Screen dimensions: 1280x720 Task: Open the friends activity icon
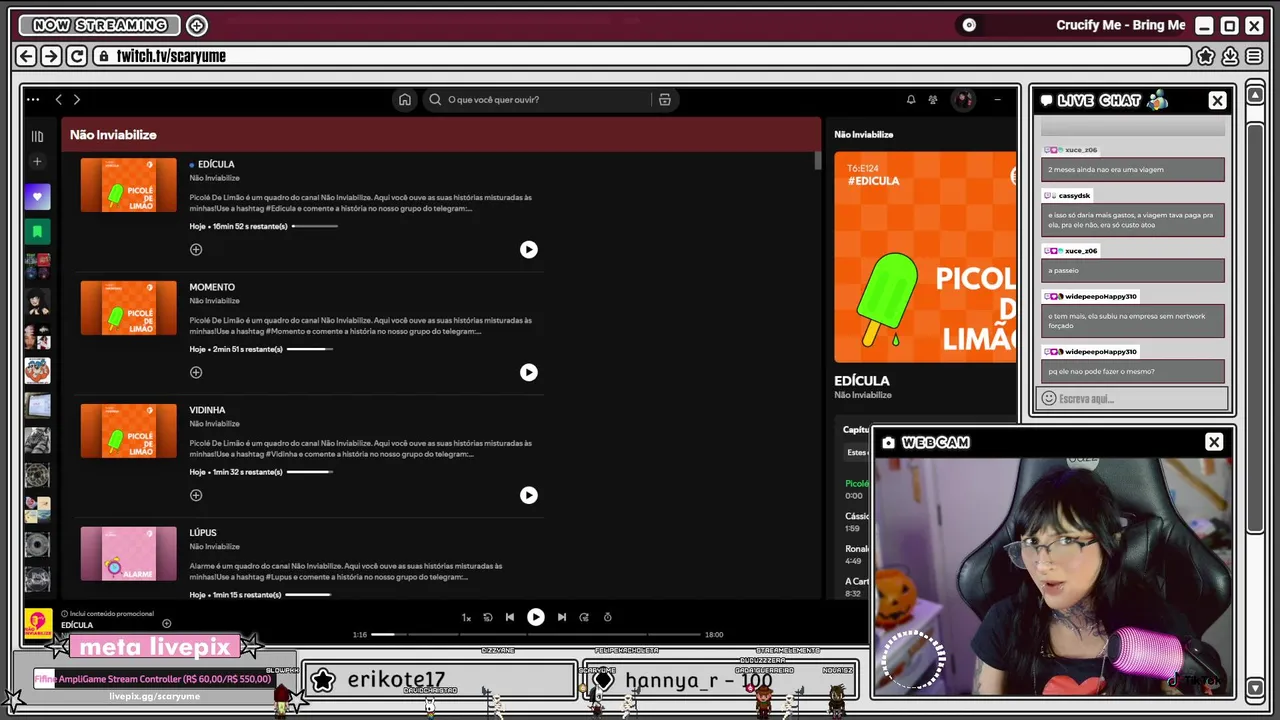(x=933, y=99)
